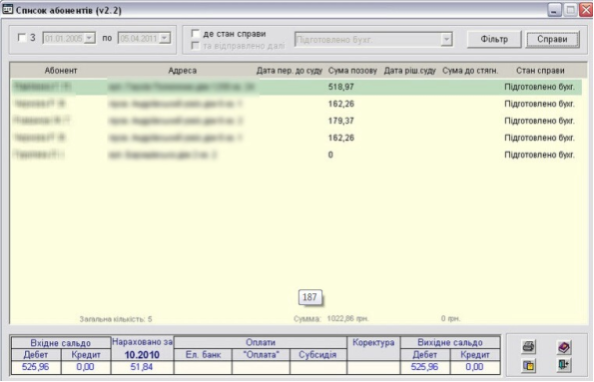Click the "Сума позову" column header
The width and height of the screenshot is (594, 382).
tap(352, 70)
